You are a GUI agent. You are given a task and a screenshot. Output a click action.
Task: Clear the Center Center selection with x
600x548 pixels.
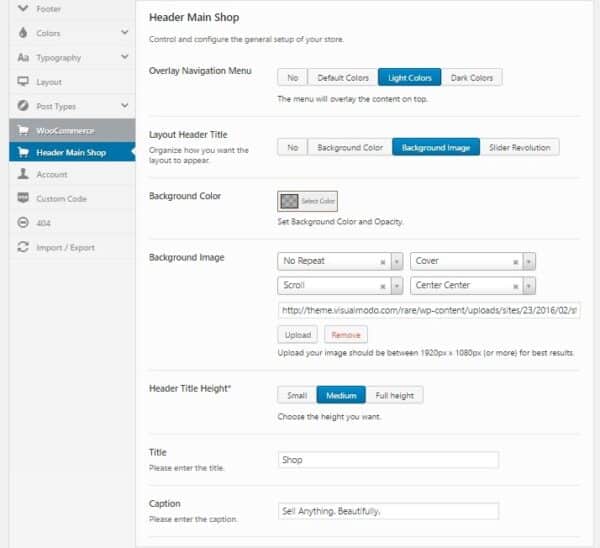click(x=515, y=286)
